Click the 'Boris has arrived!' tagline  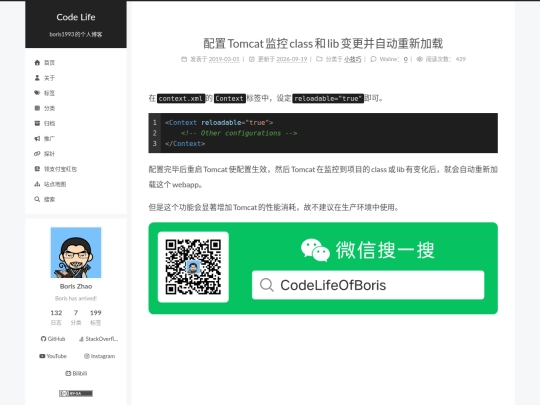click(x=76, y=298)
